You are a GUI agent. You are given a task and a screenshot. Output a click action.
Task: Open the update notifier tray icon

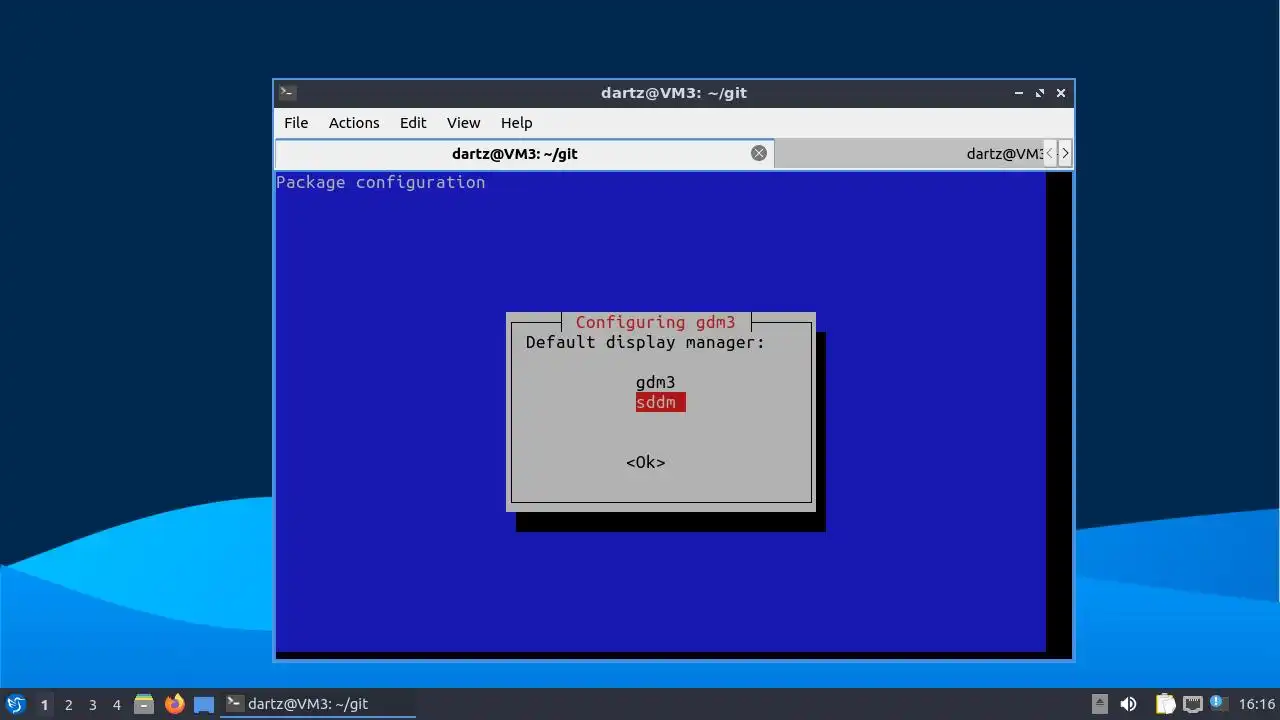pyautogui.click(x=1217, y=703)
